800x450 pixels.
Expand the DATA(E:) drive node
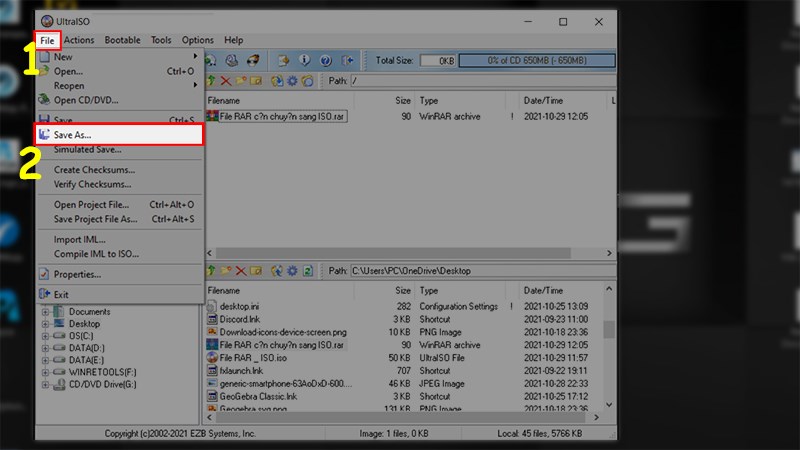tap(45, 360)
